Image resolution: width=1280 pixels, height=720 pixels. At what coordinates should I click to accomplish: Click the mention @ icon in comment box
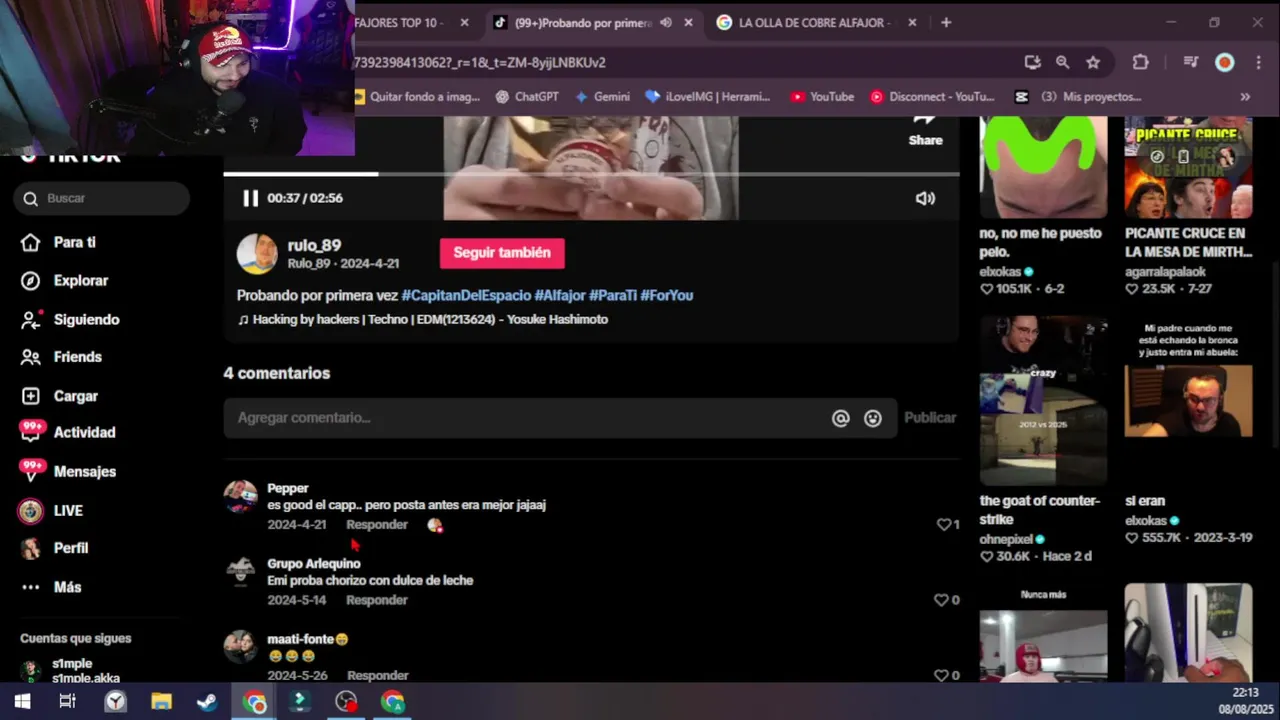(x=841, y=418)
